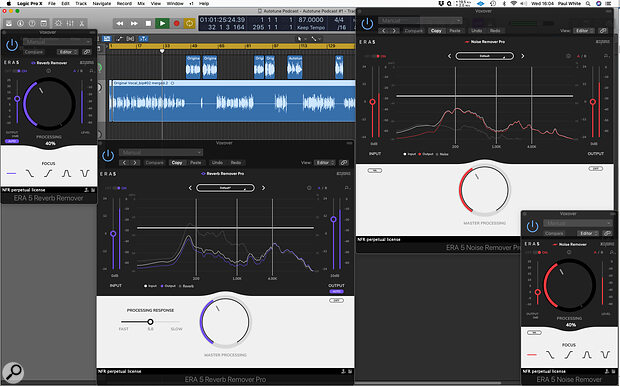620x386 pixels.
Task: Click input level slider in Noise Remover Pro
Action: [x=372, y=102]
